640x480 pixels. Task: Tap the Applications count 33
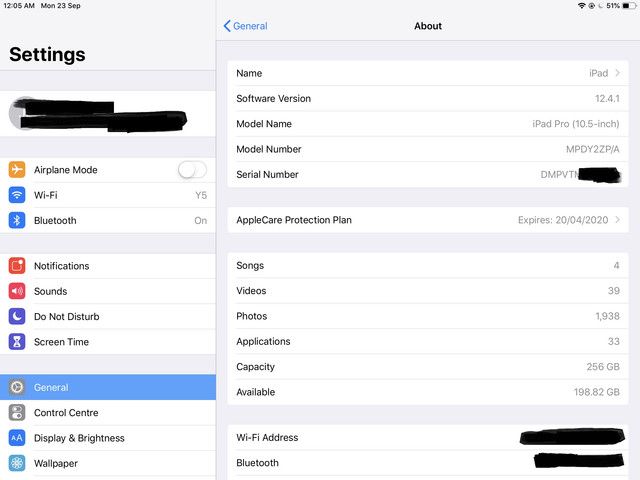[613, 341]
